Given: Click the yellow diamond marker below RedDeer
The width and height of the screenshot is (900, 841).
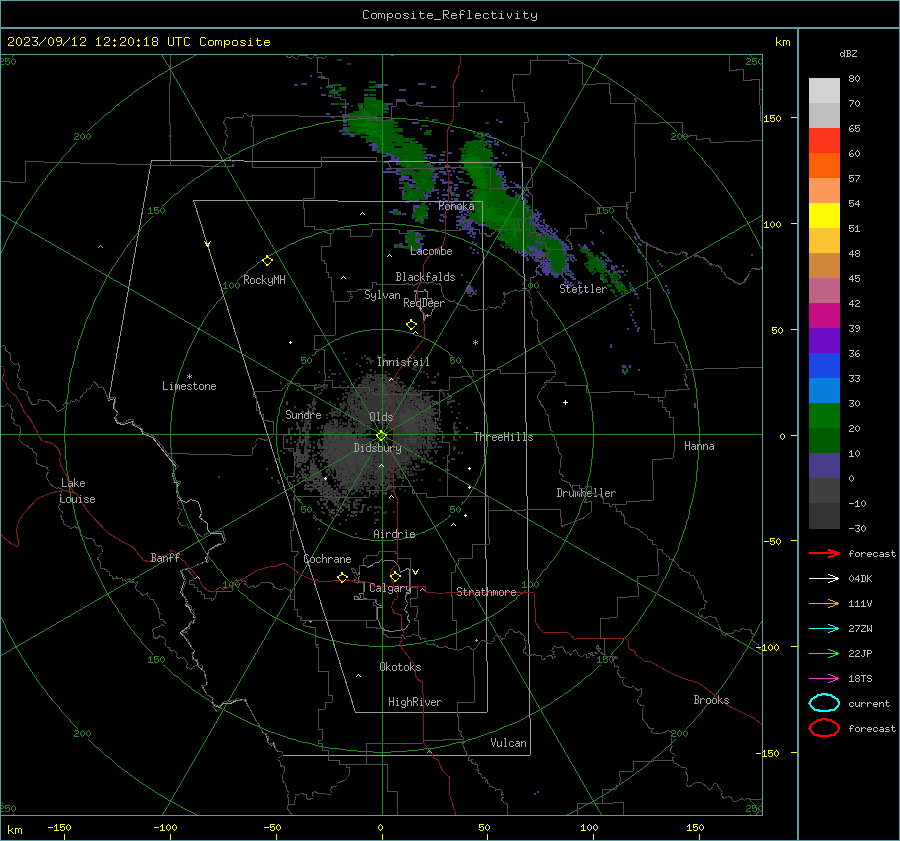Looking at the screenshot, I should point(411,325).
